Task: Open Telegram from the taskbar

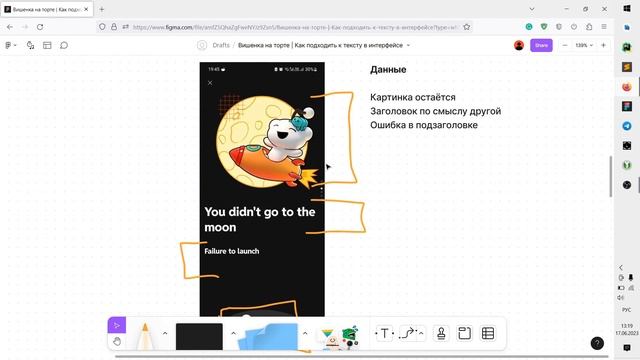Action: click(627, 126)
